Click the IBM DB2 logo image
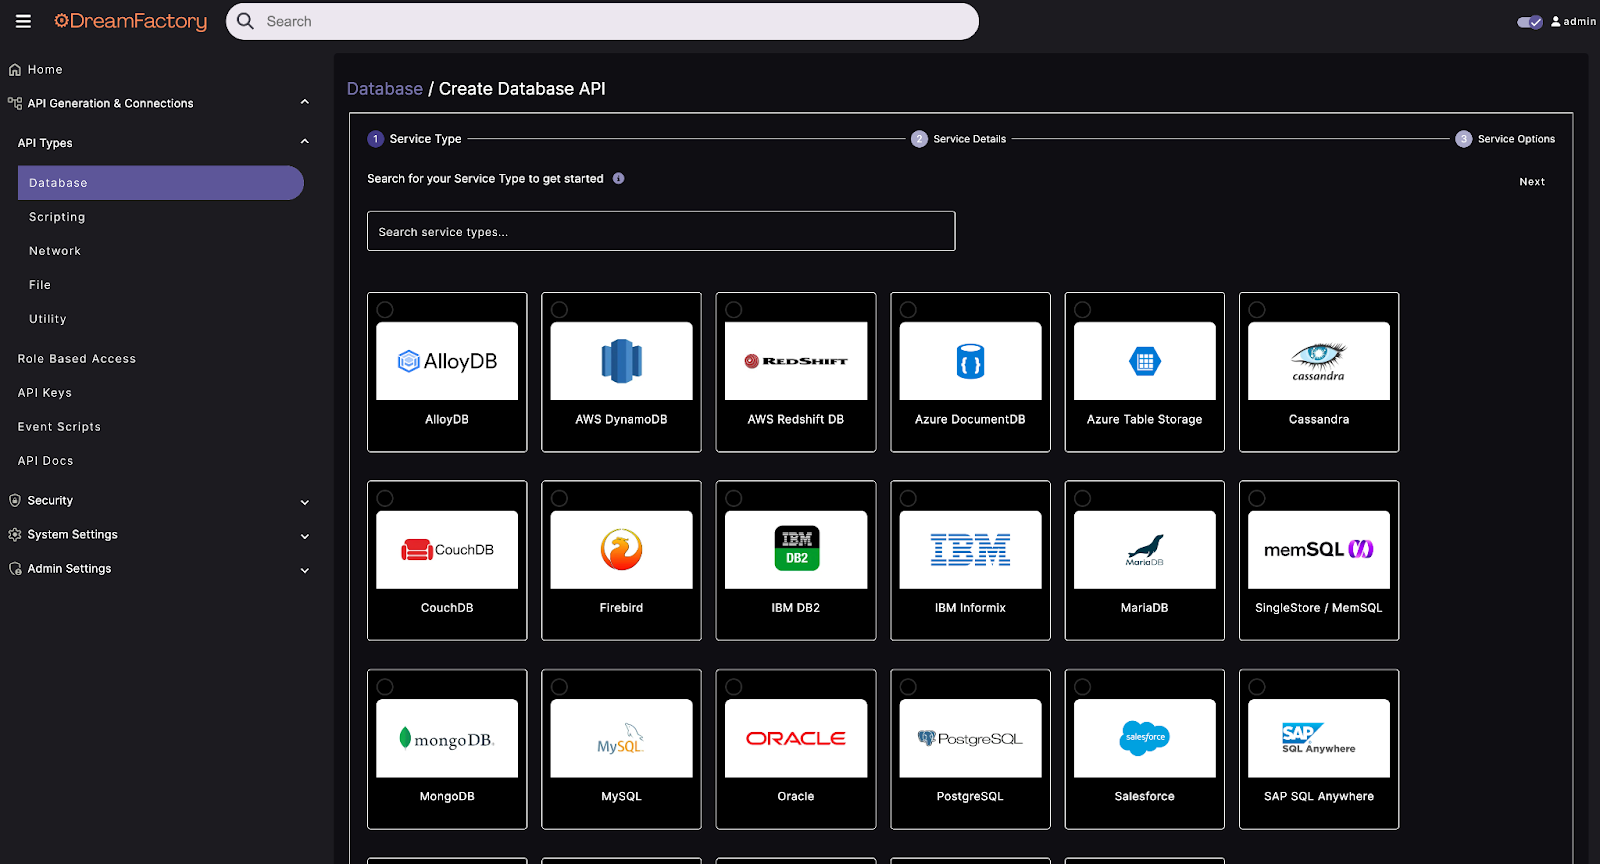Viewport: 1600px width, 864px height. (x=796, y=550)
